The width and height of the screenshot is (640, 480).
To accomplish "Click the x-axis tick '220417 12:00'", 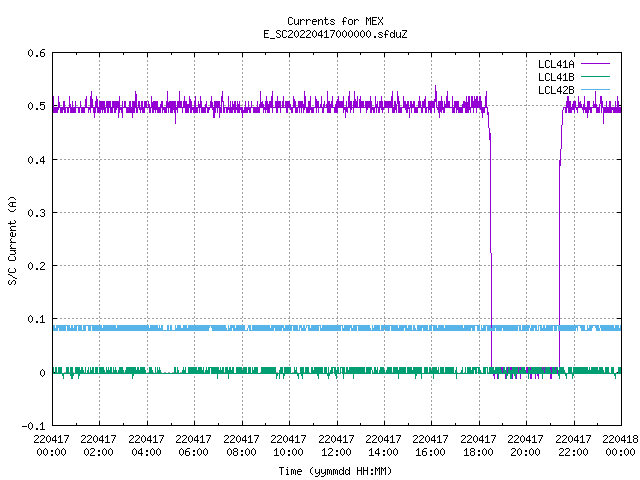I will click(336, 446).
